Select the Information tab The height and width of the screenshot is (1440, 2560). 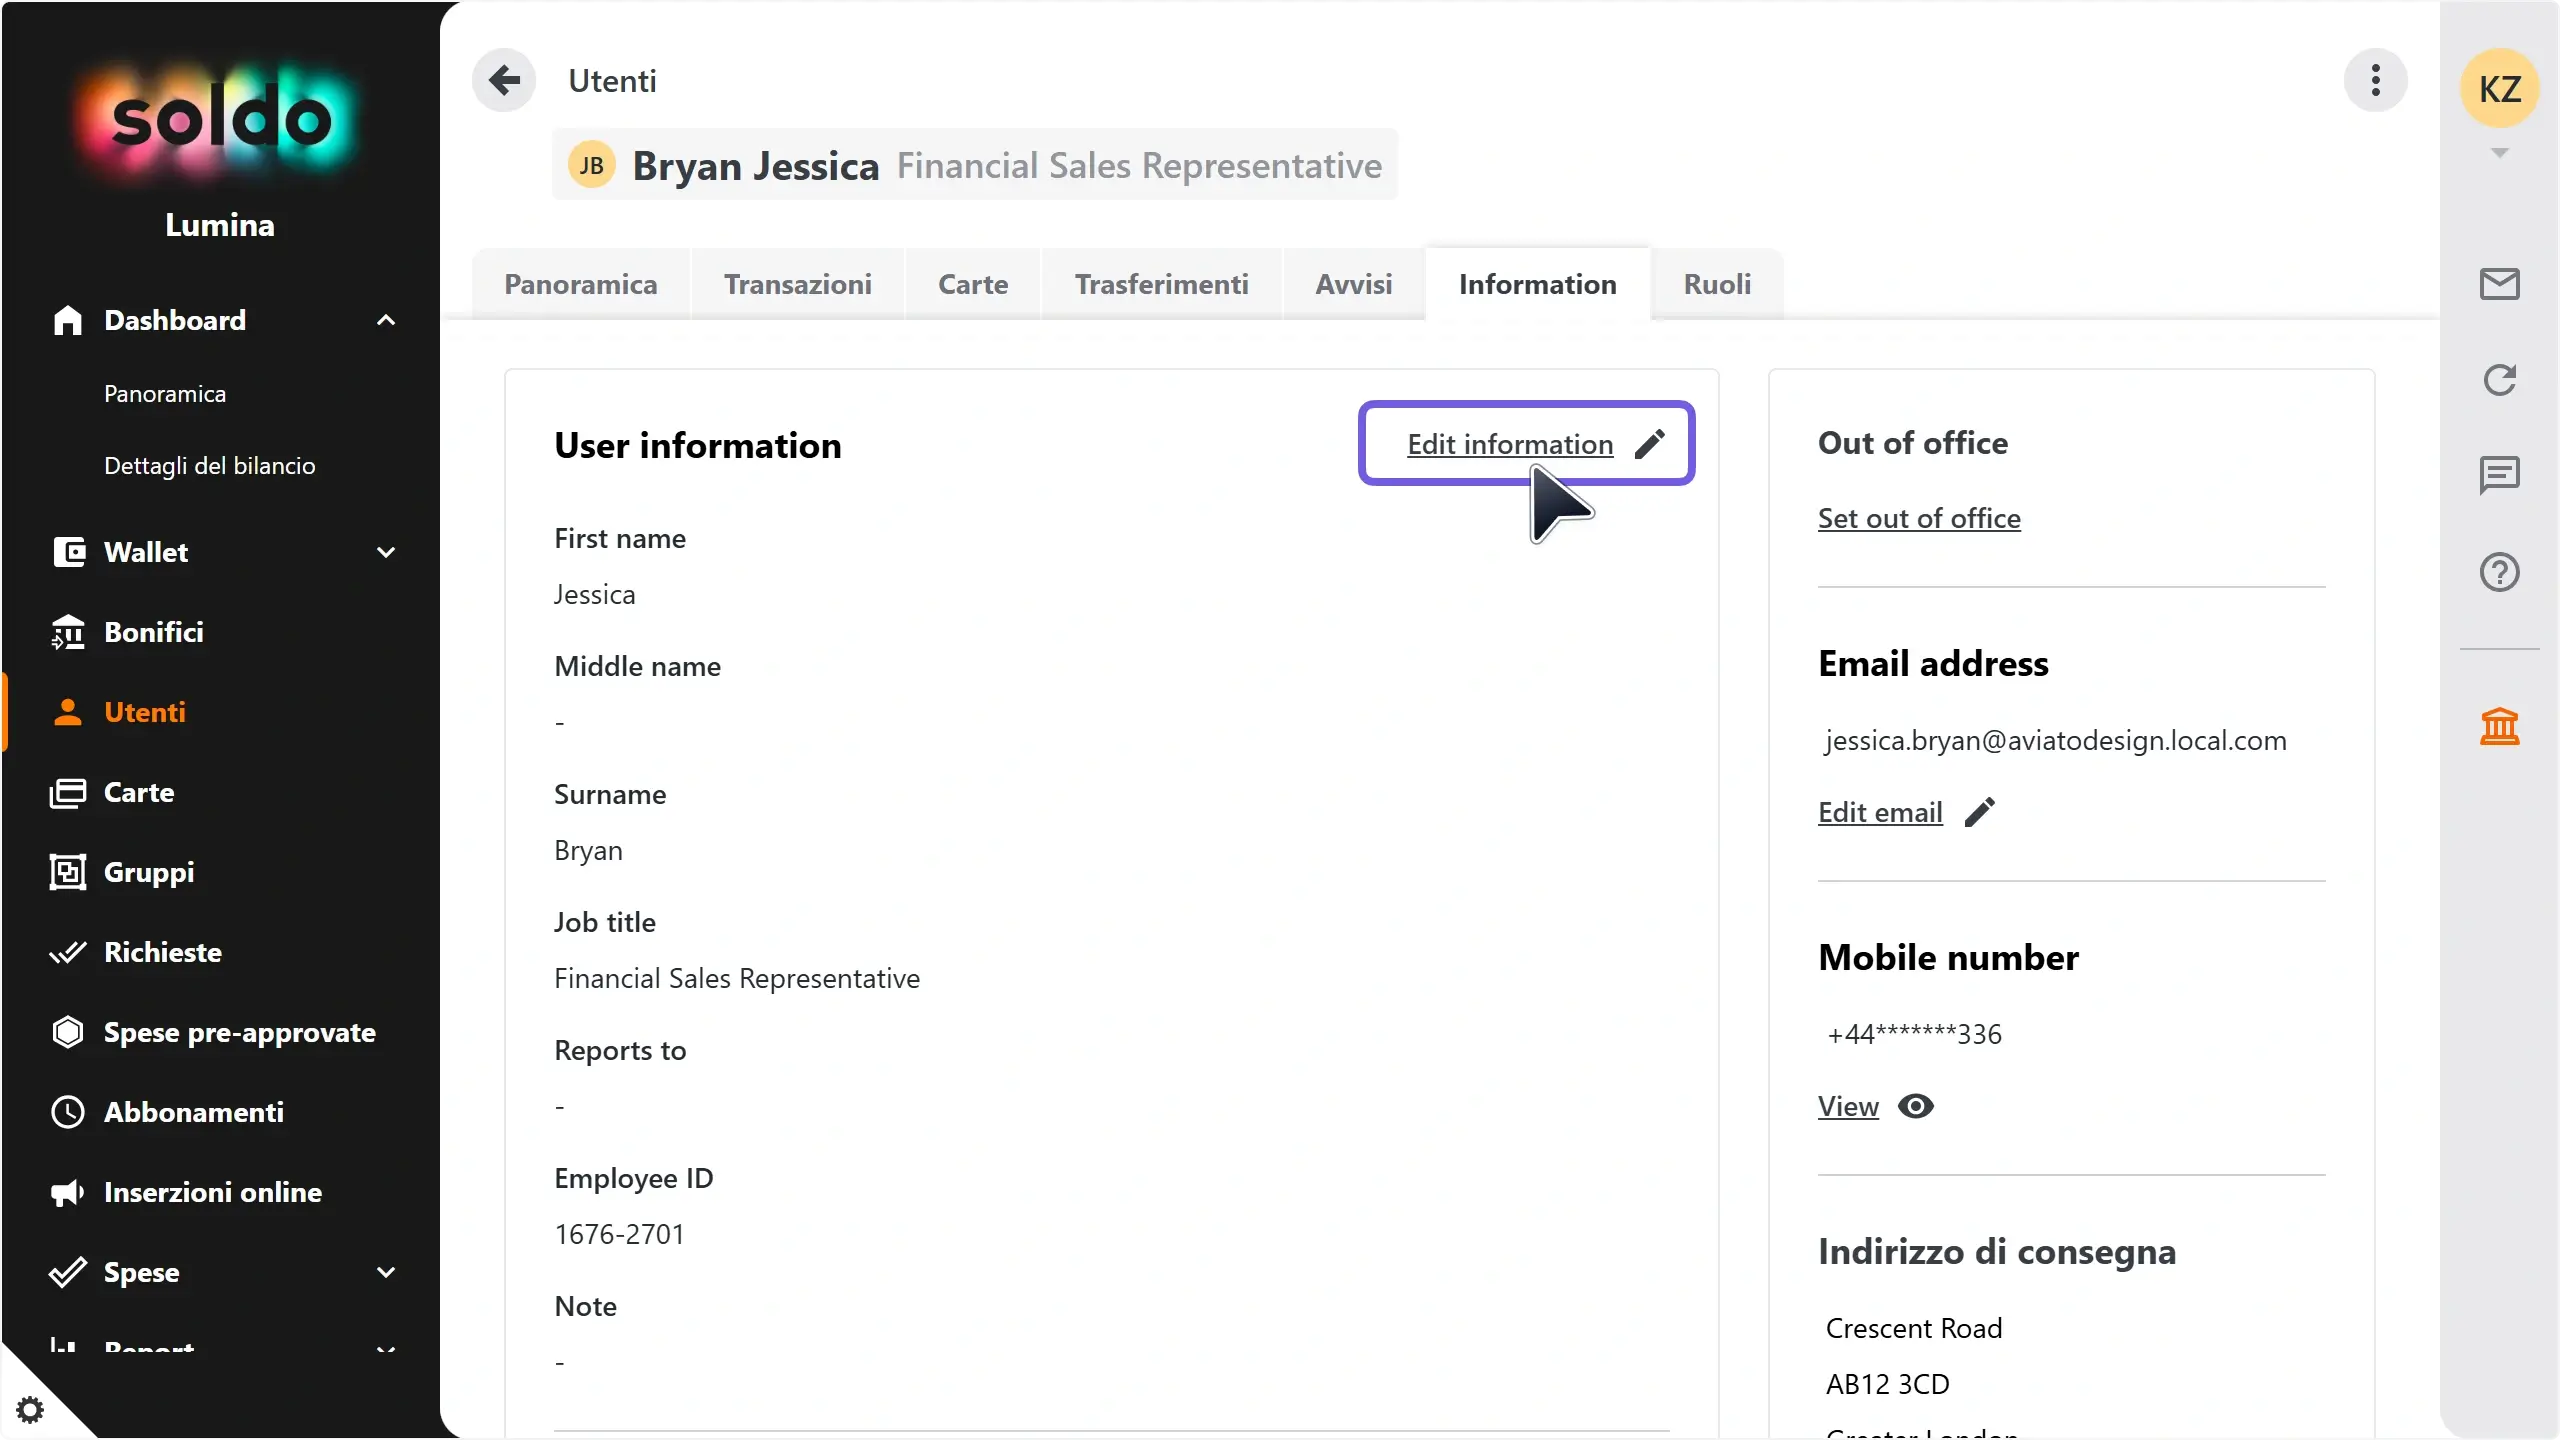1537,284
